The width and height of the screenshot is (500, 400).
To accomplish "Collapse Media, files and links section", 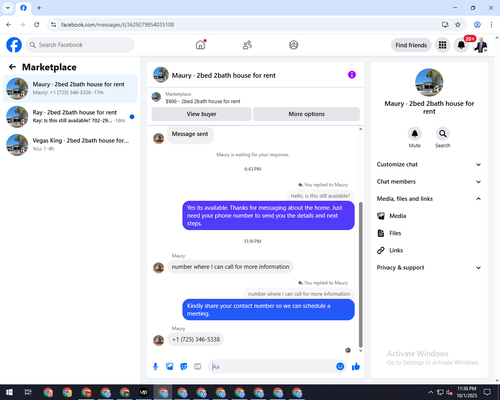I will click(429, 199).
